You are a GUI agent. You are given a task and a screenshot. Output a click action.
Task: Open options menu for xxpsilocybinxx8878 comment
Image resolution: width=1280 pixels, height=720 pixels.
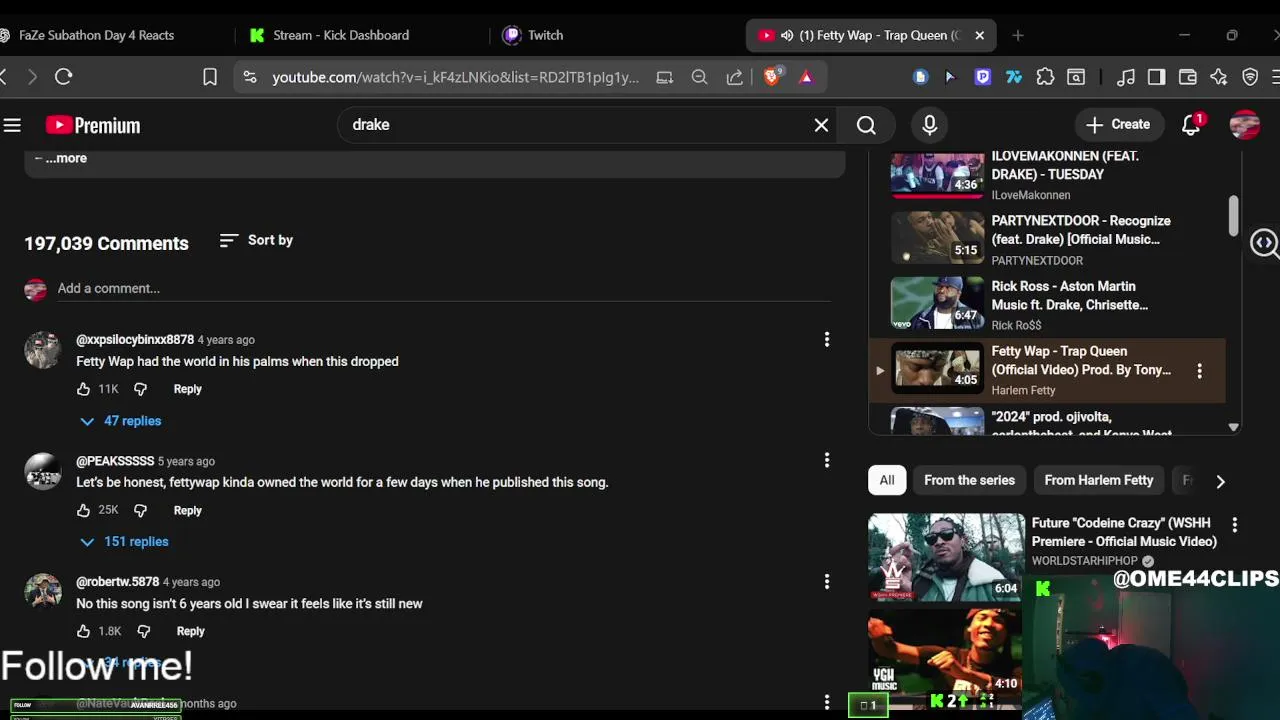click(827, 340)
